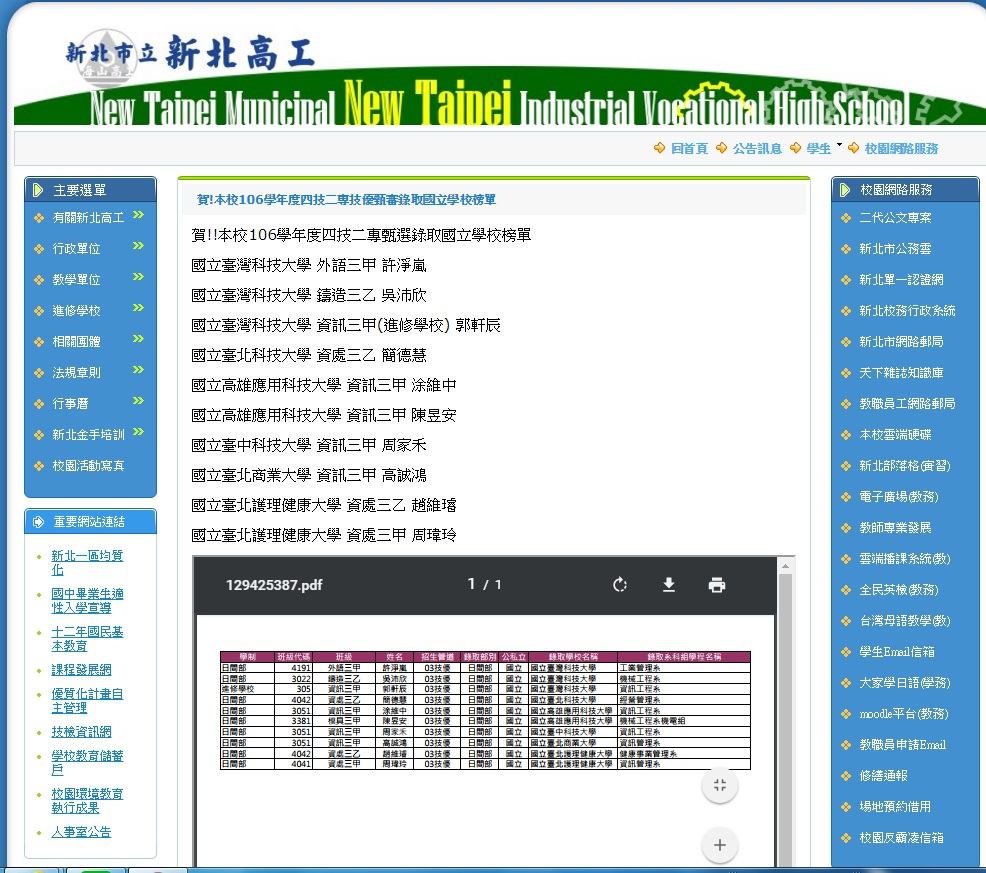Open 全民英檢(教務) service link
The width and height of the screenshot is (986, 873).
click(899, 589)
